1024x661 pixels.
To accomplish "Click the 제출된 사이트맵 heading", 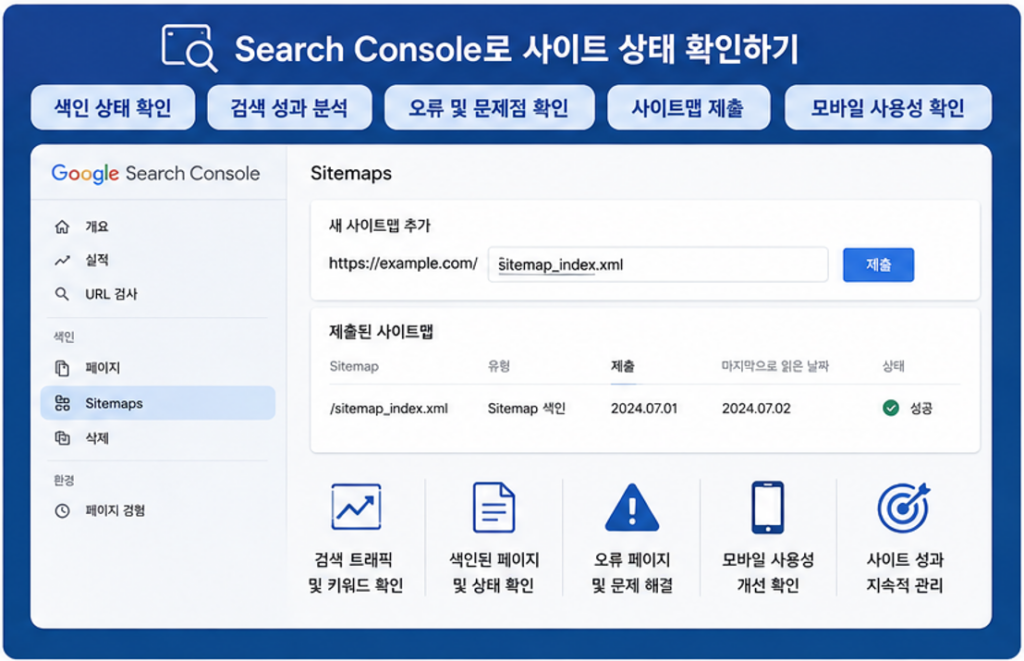I will 381,332.
